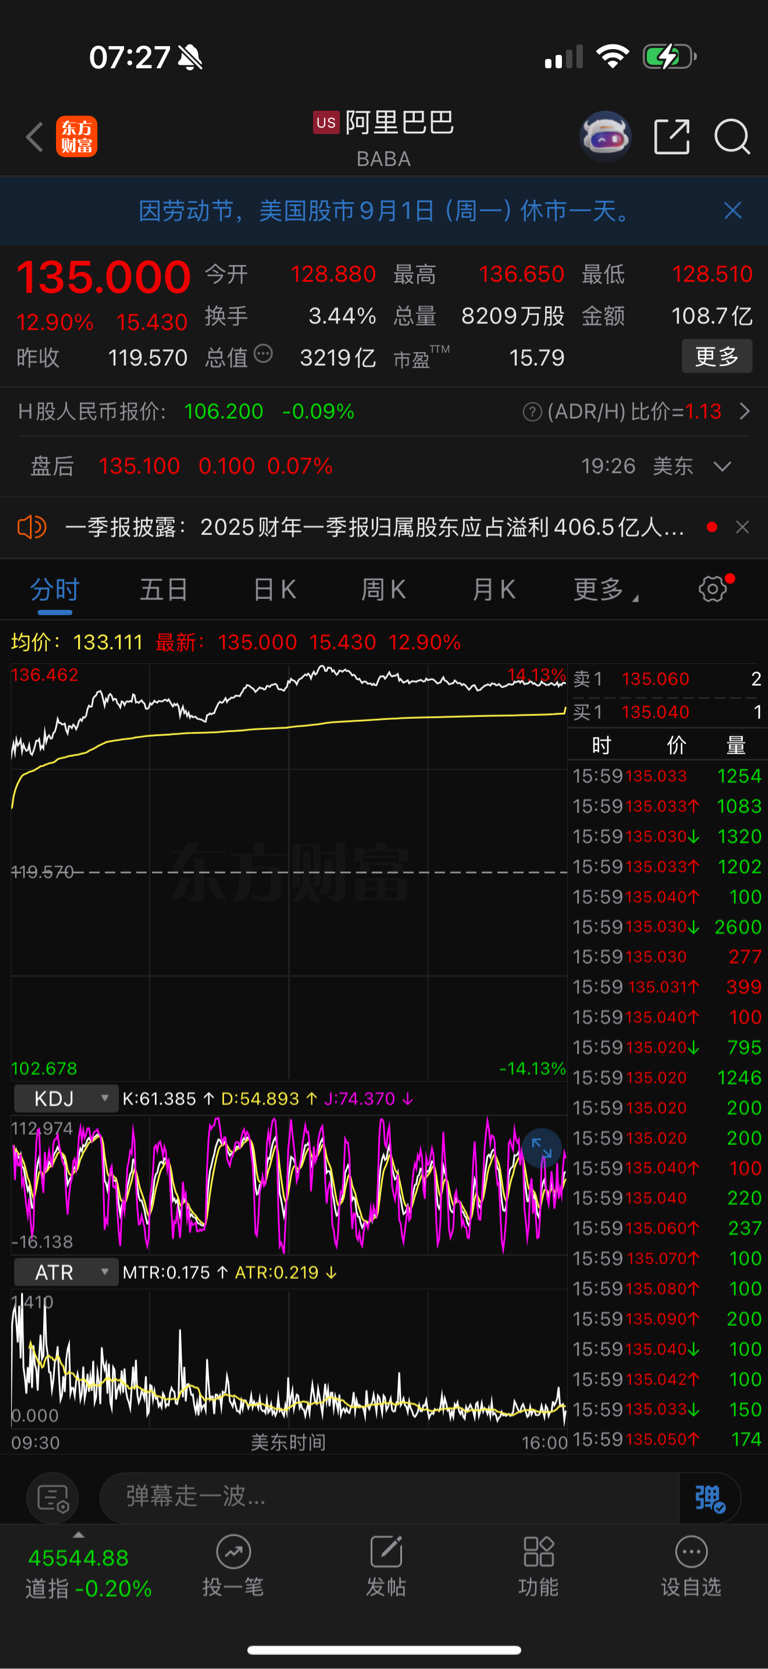The width and height of the screenshot is (768, 1669).
Task: Tap the 135.000 latest price
Action: (103, 277)
